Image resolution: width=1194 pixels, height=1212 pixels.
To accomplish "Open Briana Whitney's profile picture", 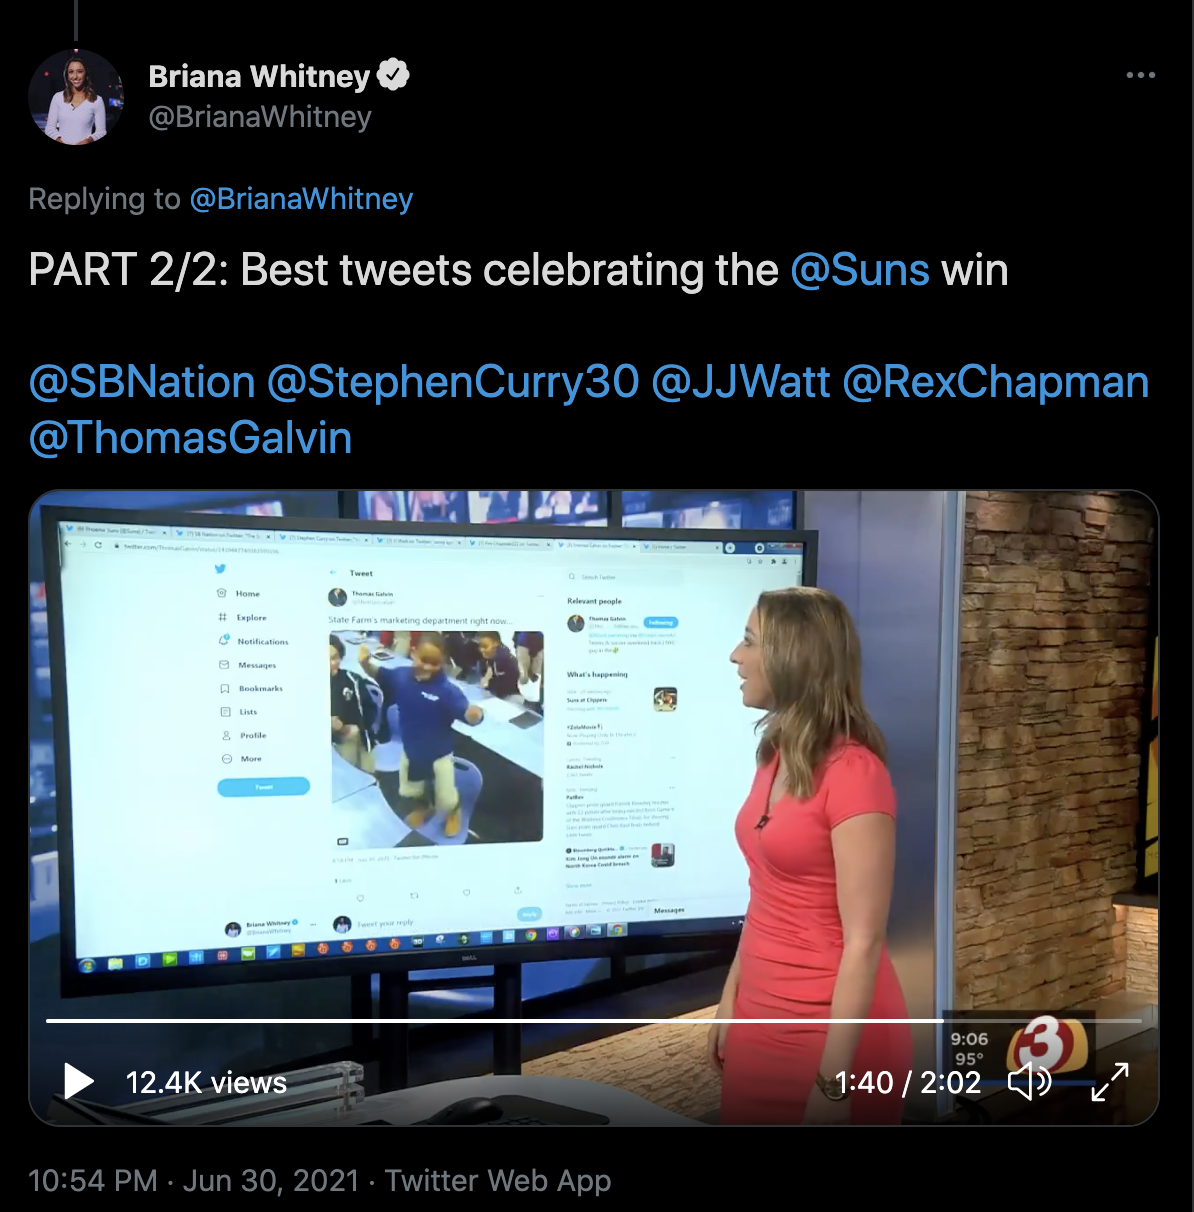I will pos(76,97).
